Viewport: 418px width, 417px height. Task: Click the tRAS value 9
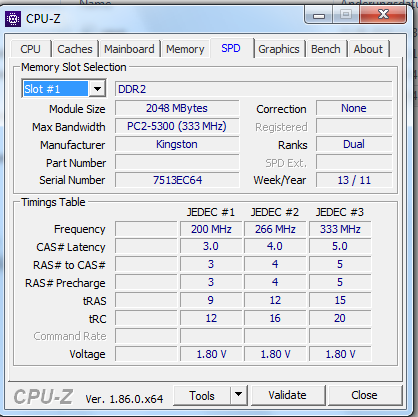pos(211,300)
